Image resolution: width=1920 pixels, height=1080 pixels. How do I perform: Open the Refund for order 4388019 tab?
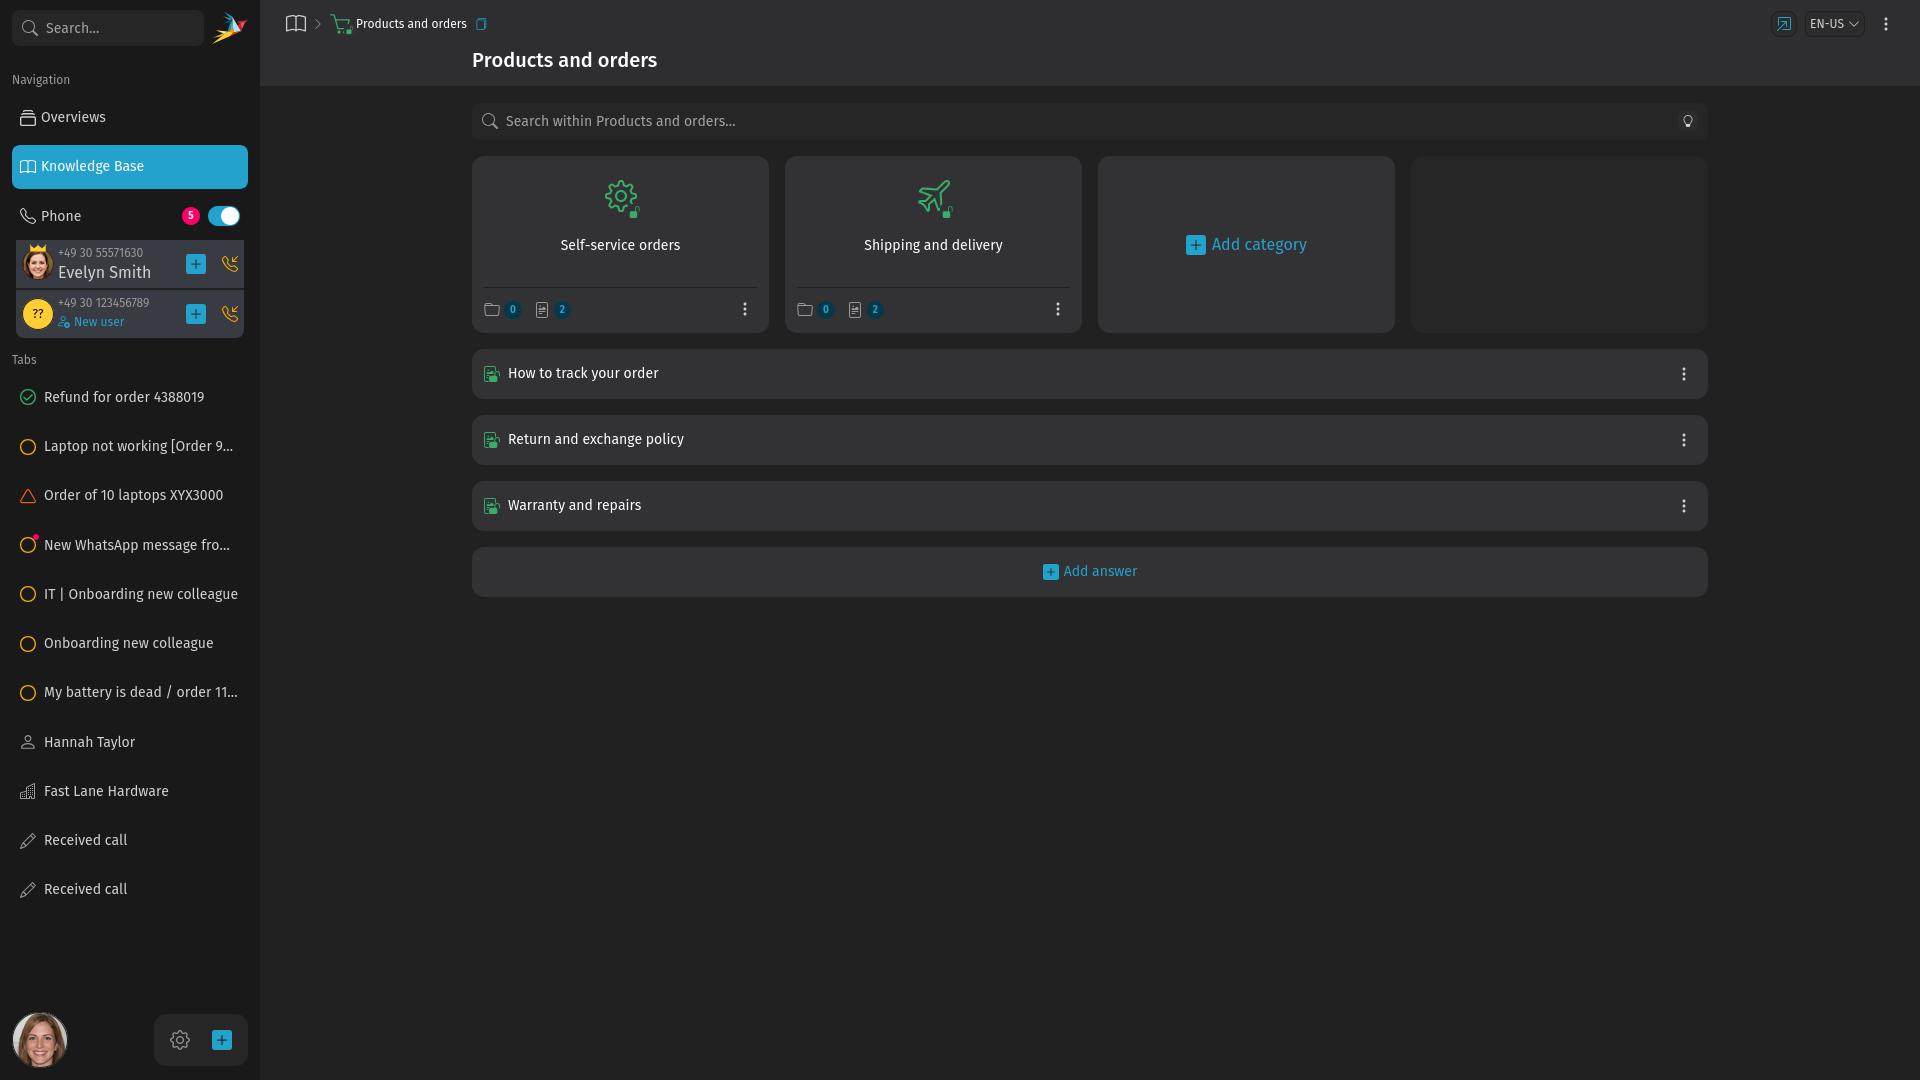pyautogui.click(x=130, y=397)
